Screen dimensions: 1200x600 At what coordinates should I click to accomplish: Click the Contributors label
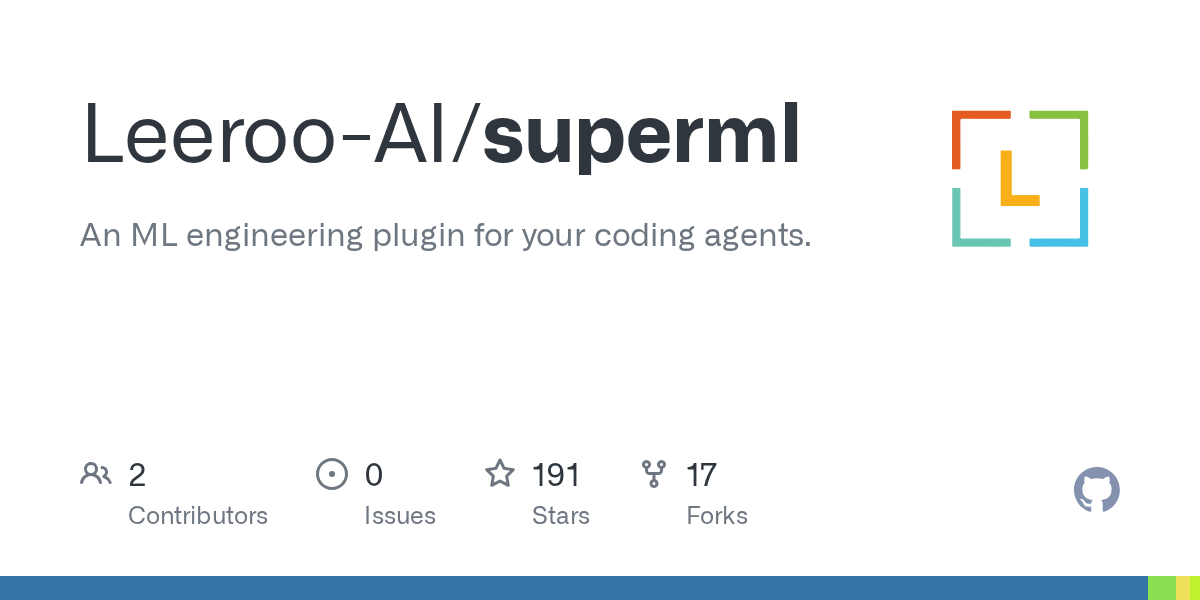198,516
